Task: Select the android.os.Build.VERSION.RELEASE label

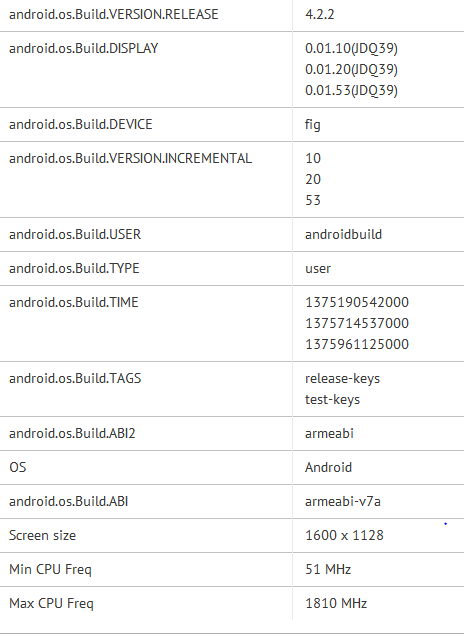Action: [x=114, y=15]
